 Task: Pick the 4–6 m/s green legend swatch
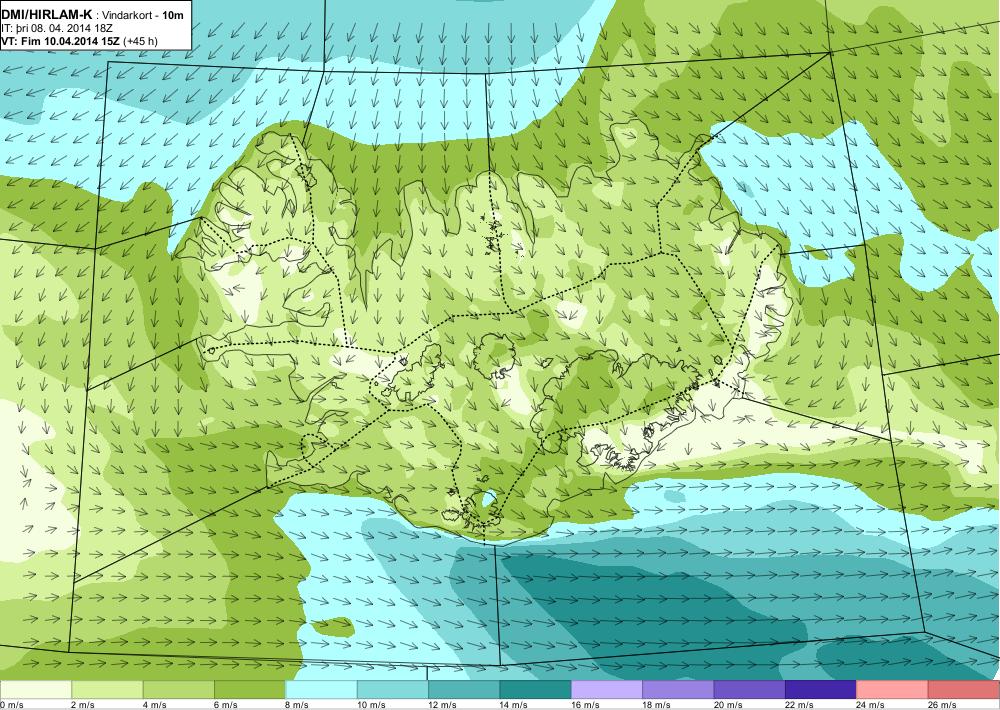click(x=179, y=690)
